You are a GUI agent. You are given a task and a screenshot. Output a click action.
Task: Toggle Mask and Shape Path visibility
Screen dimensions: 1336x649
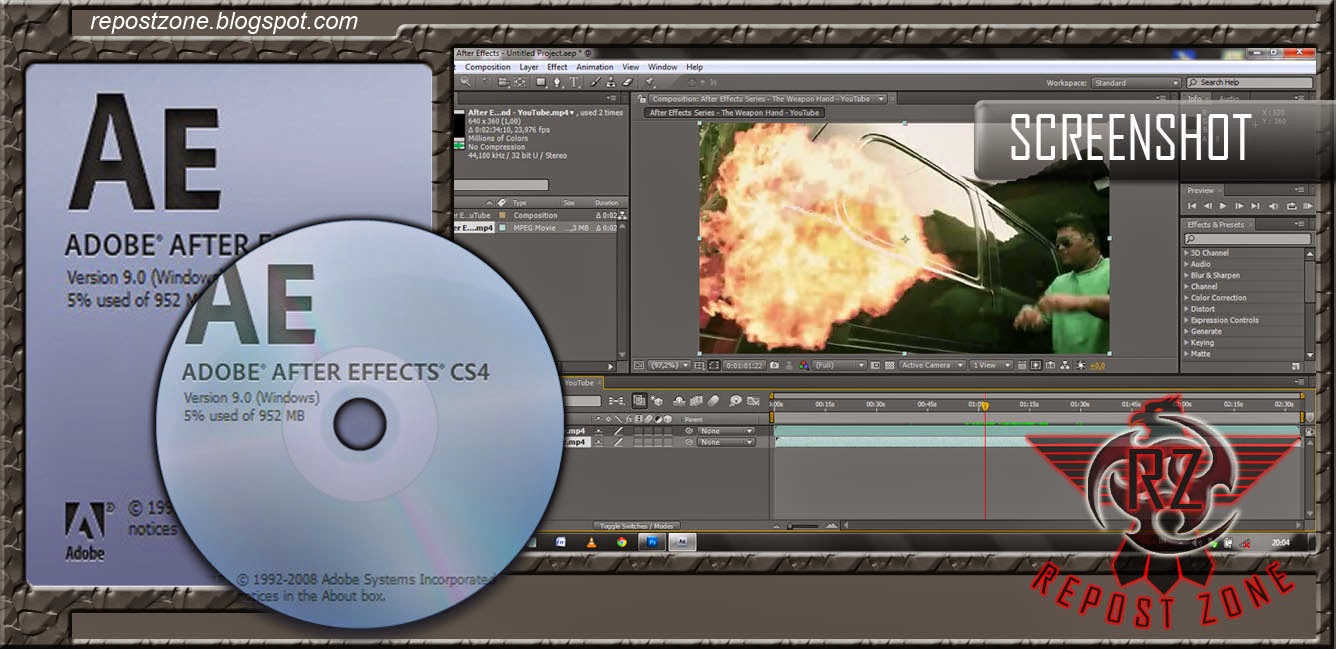(x=714, y=365)
